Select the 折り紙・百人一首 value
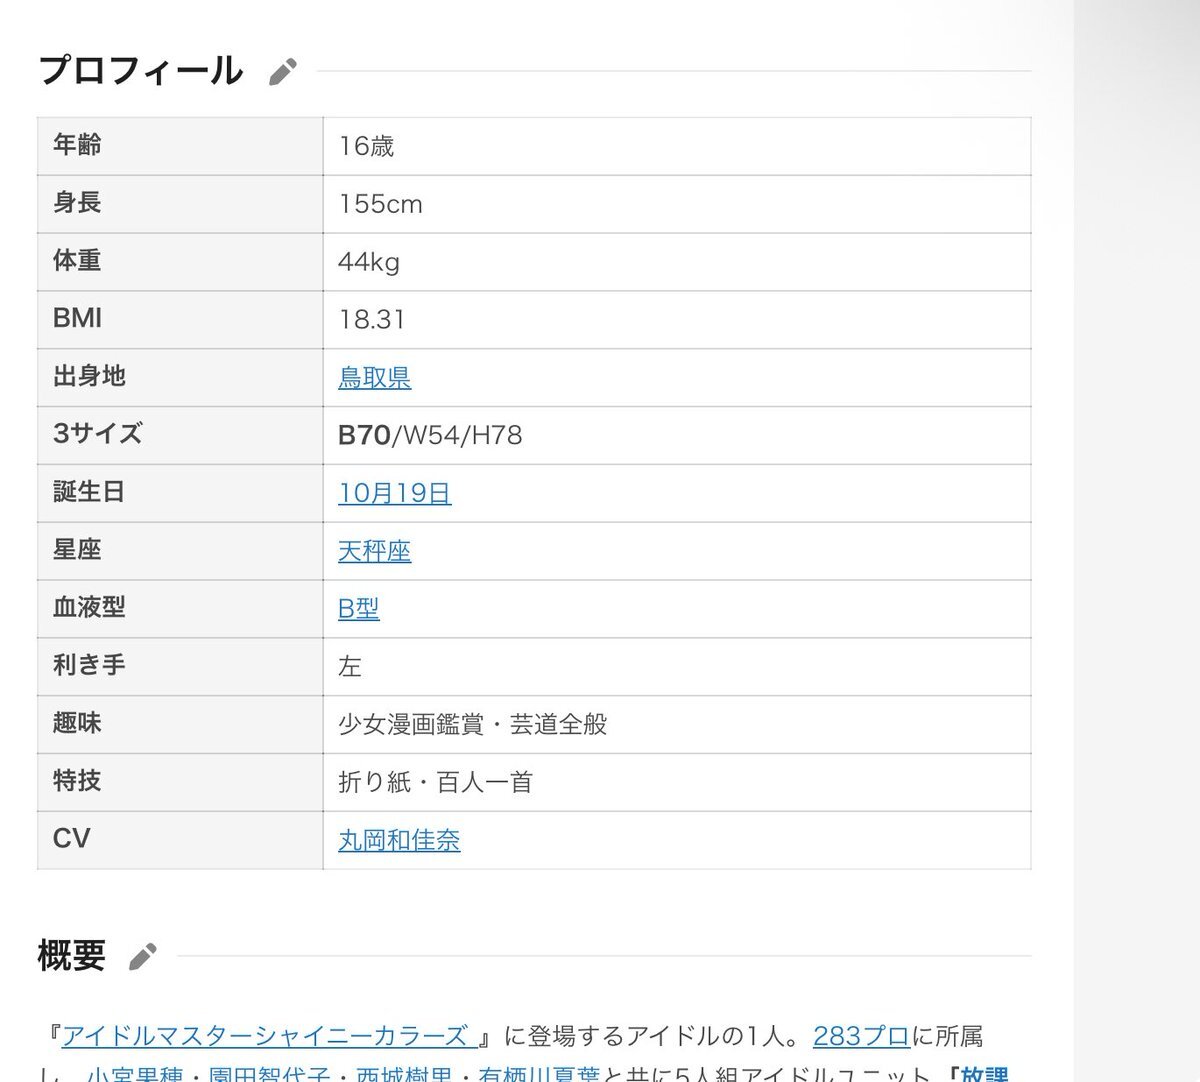1200x1082 pixels. click(436, 782)
